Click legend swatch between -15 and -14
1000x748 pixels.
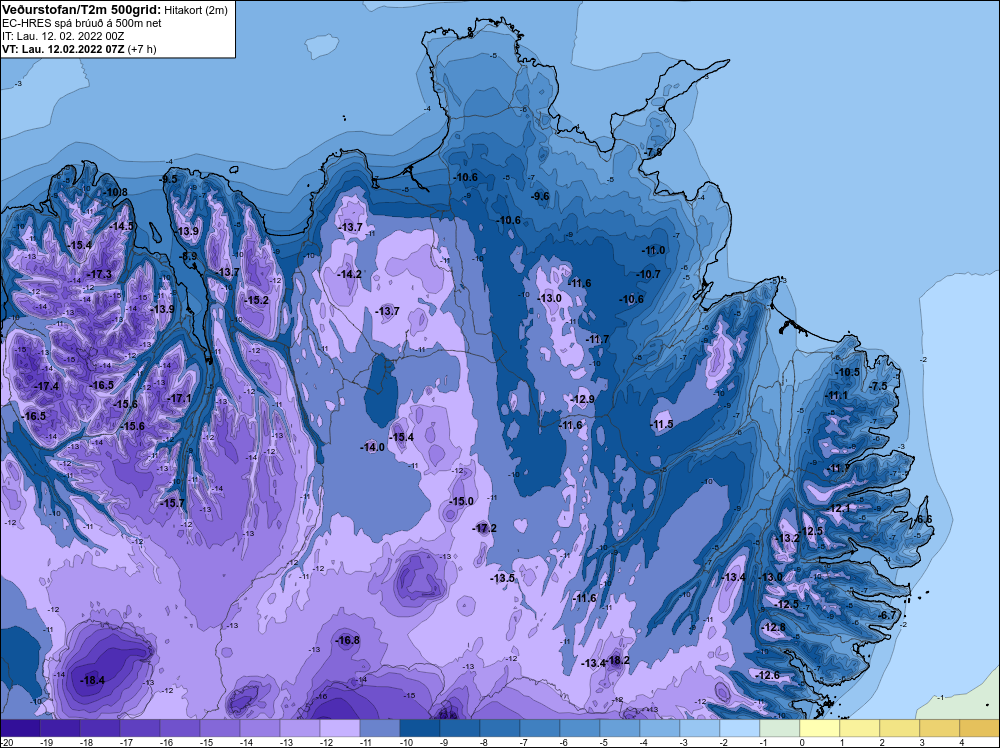(x=220, y=728)
